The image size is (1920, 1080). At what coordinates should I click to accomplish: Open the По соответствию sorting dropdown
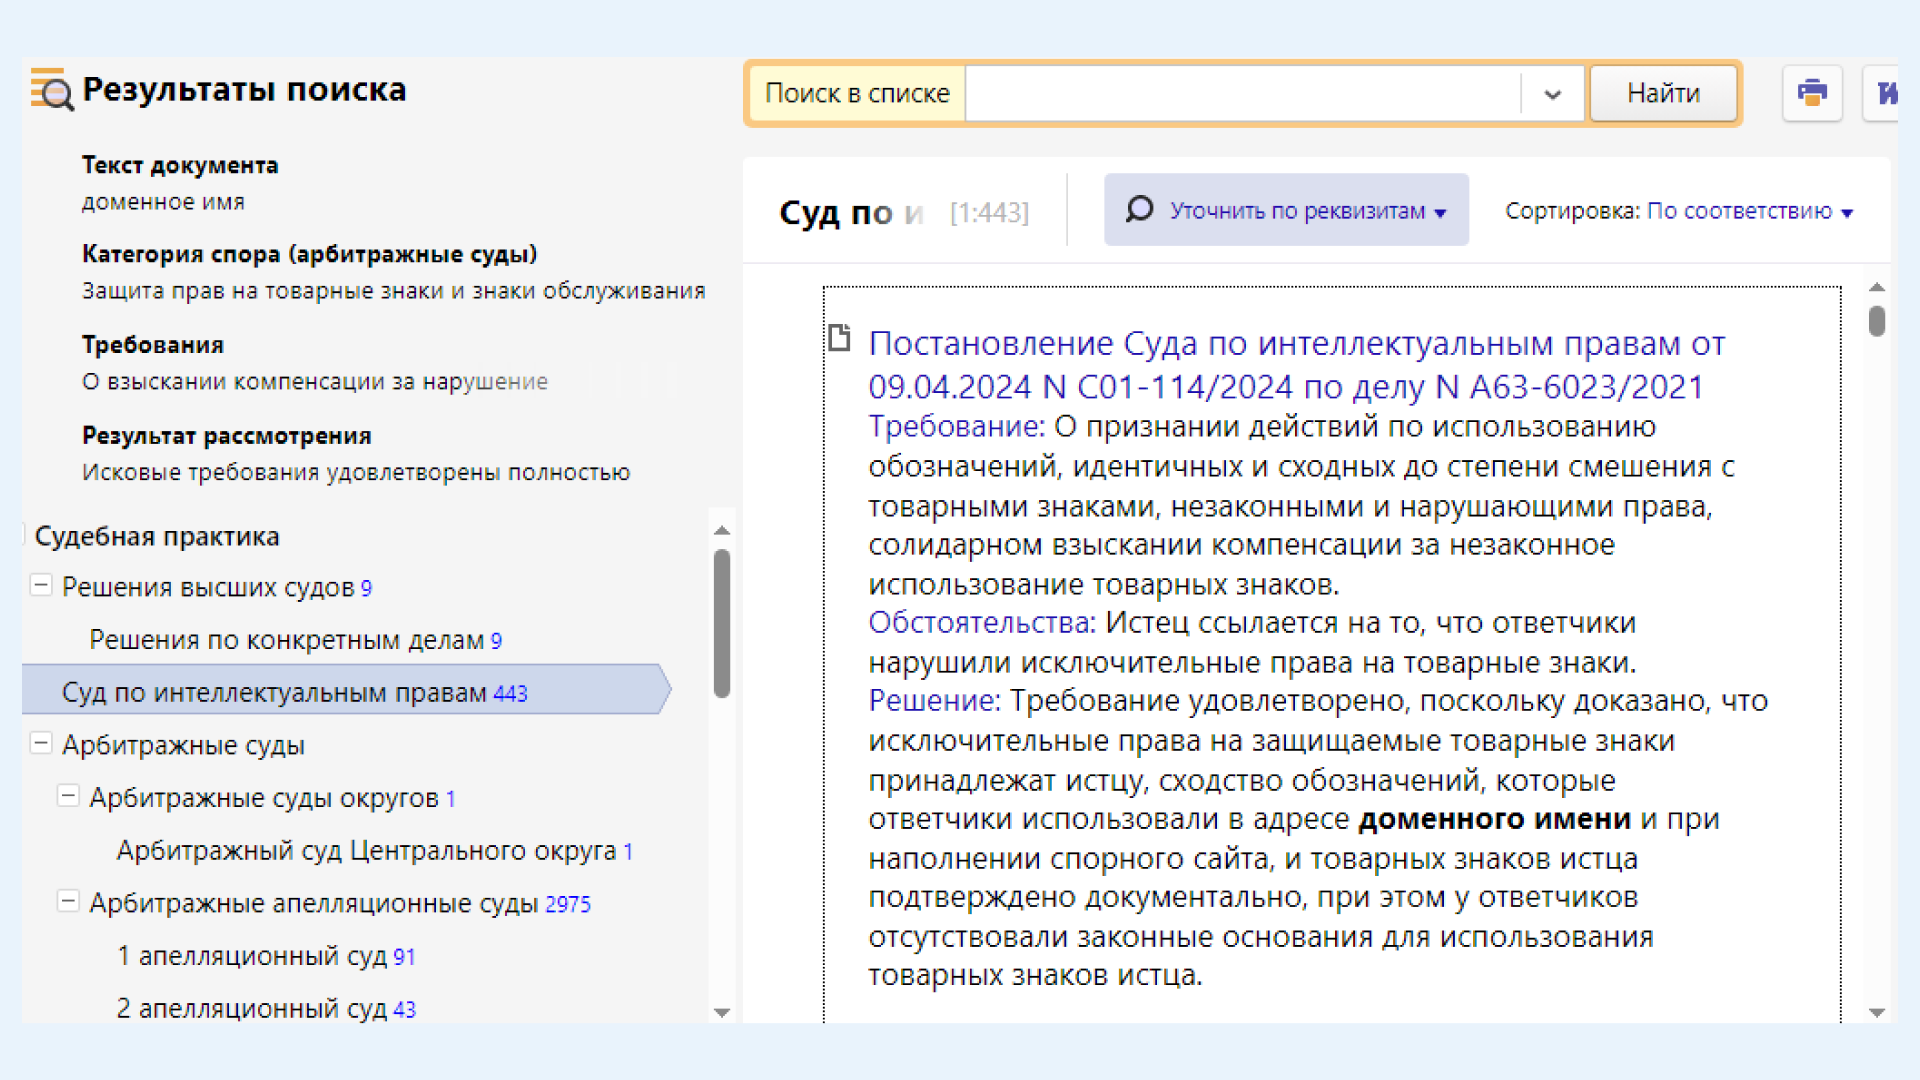tap(1750, 211)
